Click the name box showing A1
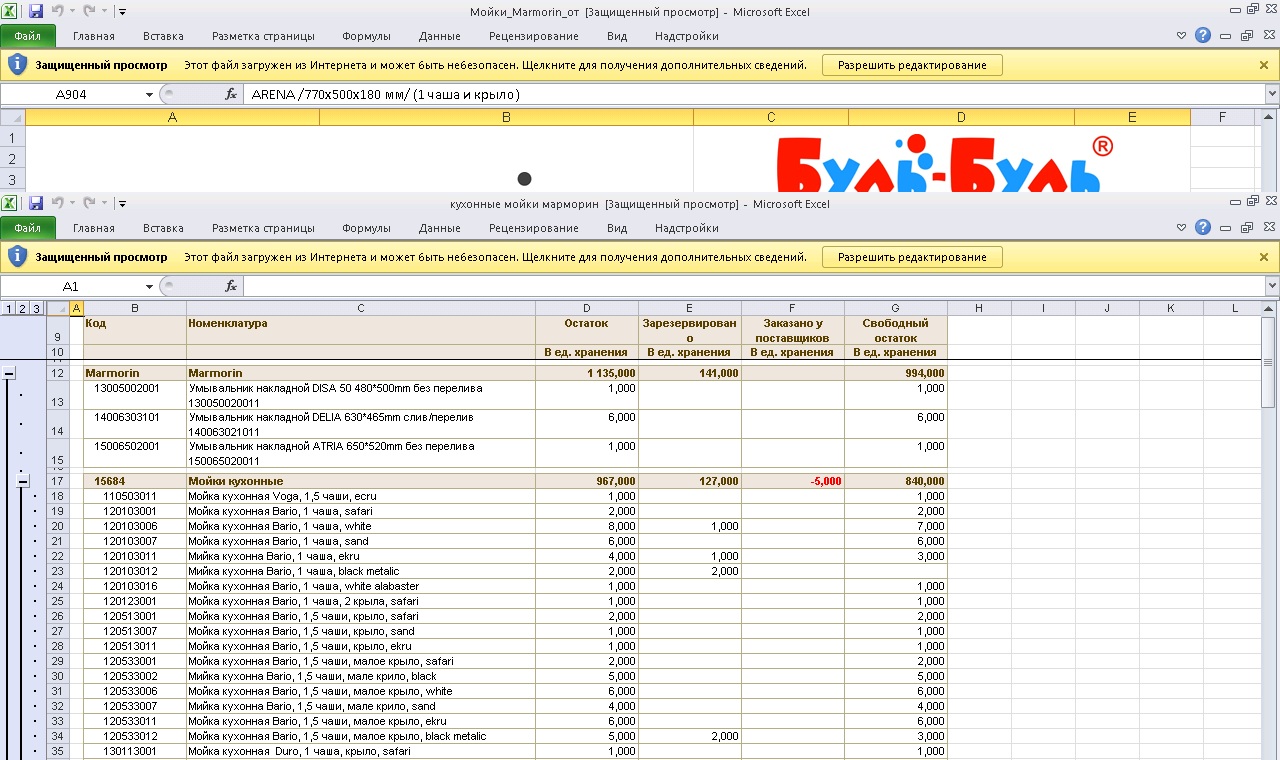 click(71, 286)
